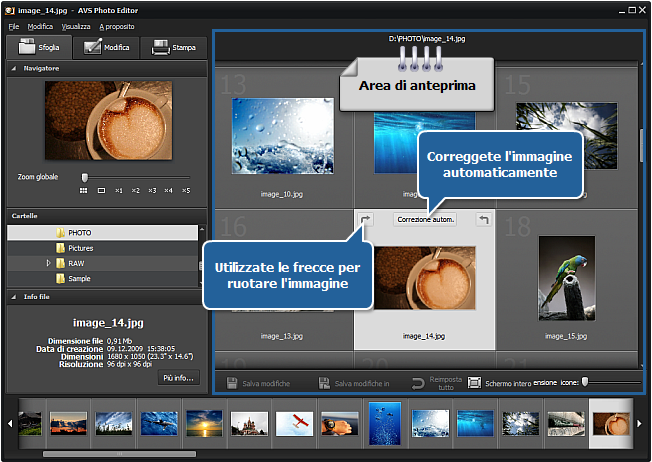
Task: Rotate image_14 with the top-left arrow
Action: [366, 219]
